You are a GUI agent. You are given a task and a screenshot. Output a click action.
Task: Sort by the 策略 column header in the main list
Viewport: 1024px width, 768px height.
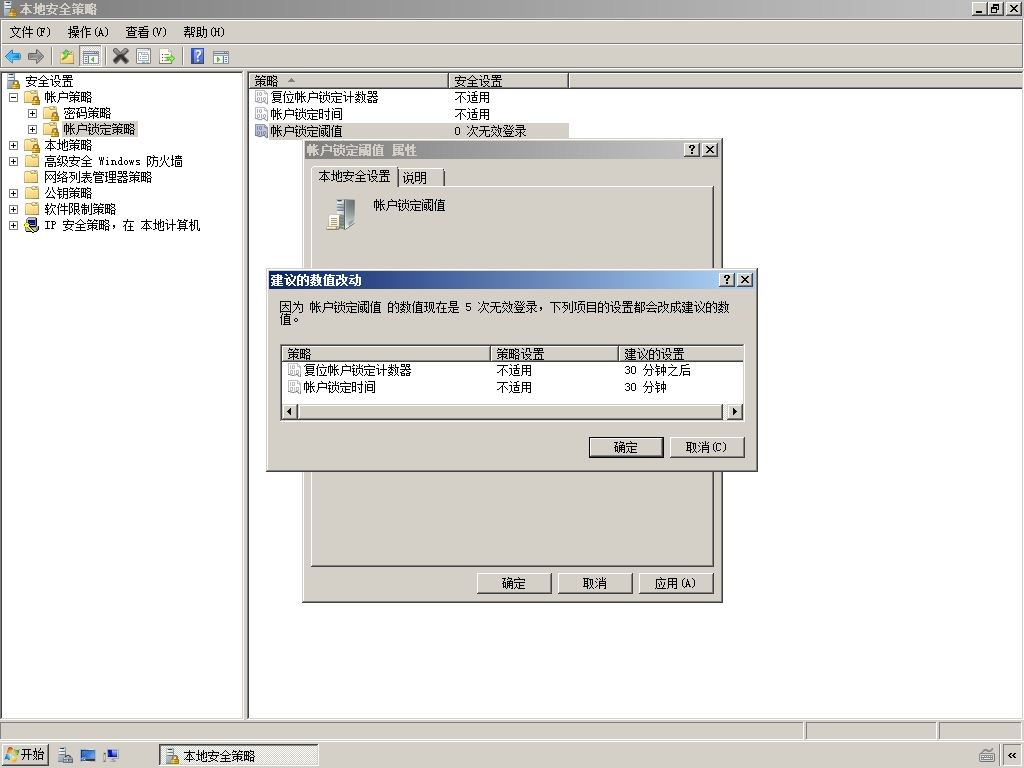pyautogui.click(x=349, y=81)
